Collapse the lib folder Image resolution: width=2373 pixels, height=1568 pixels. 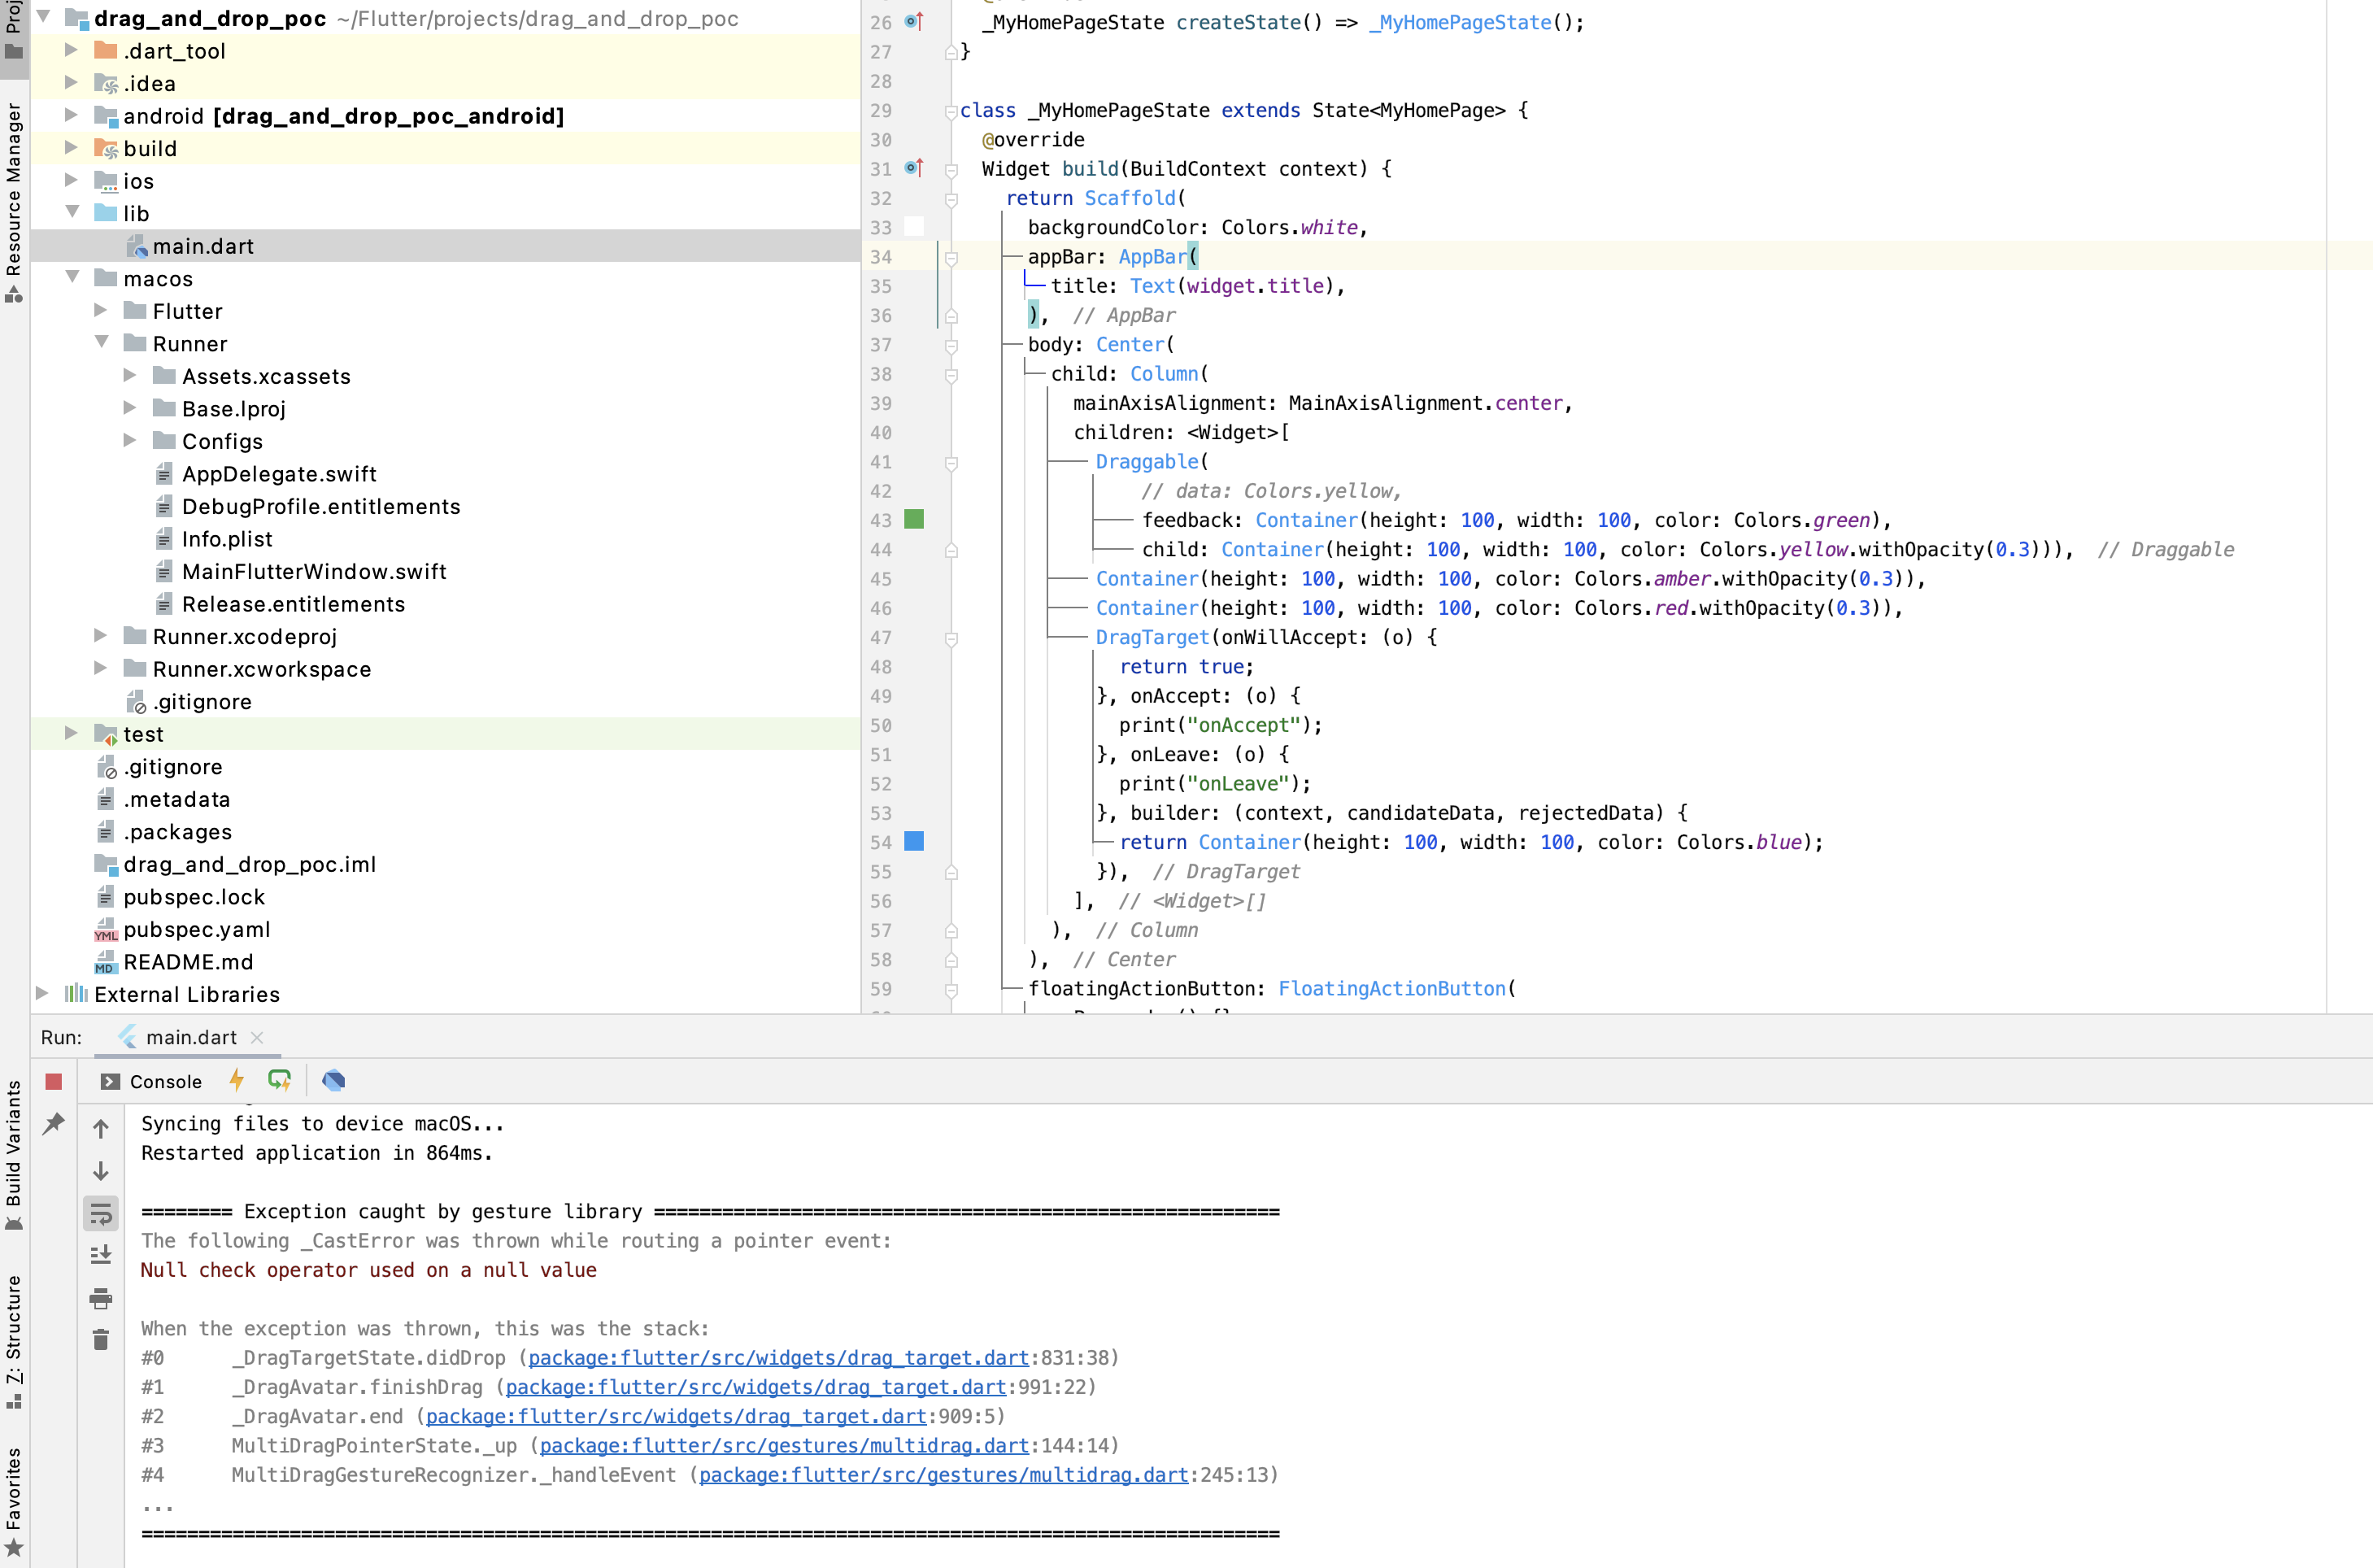point(72,212)
